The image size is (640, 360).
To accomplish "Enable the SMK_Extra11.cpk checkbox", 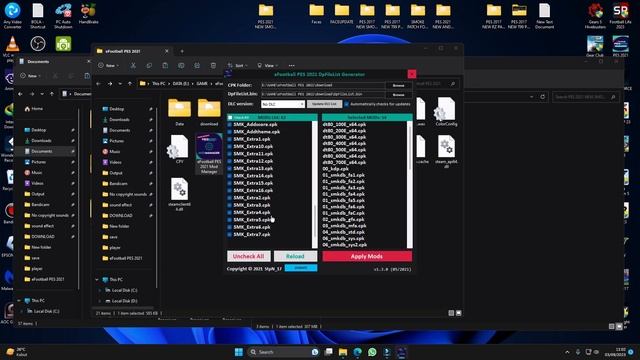I will pos(229,154).
